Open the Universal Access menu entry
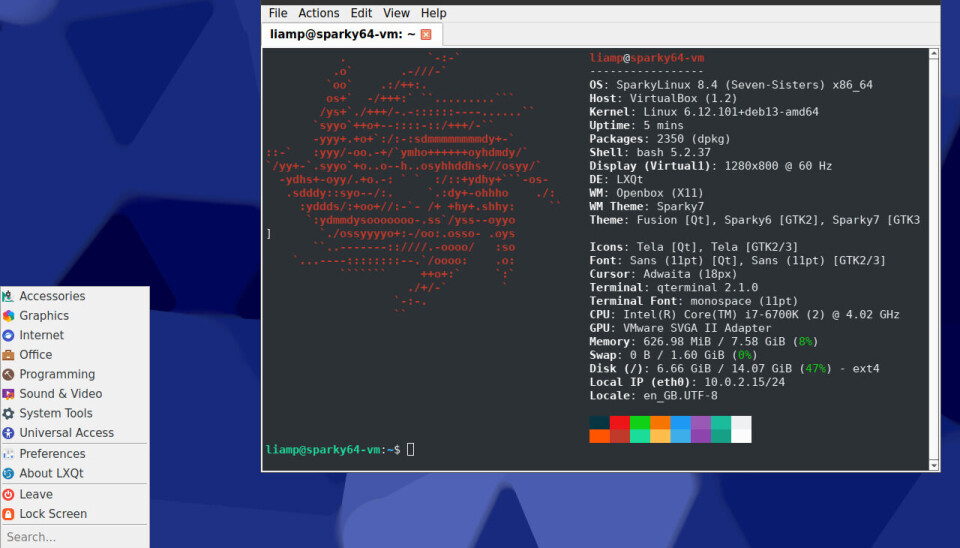 75,433
